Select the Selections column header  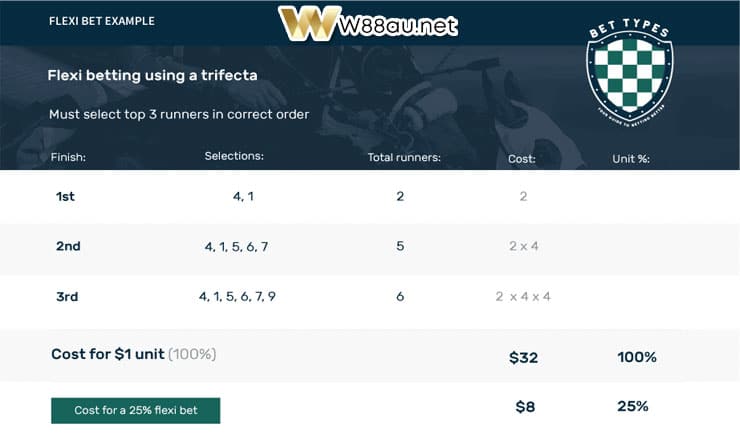(234, 156)
